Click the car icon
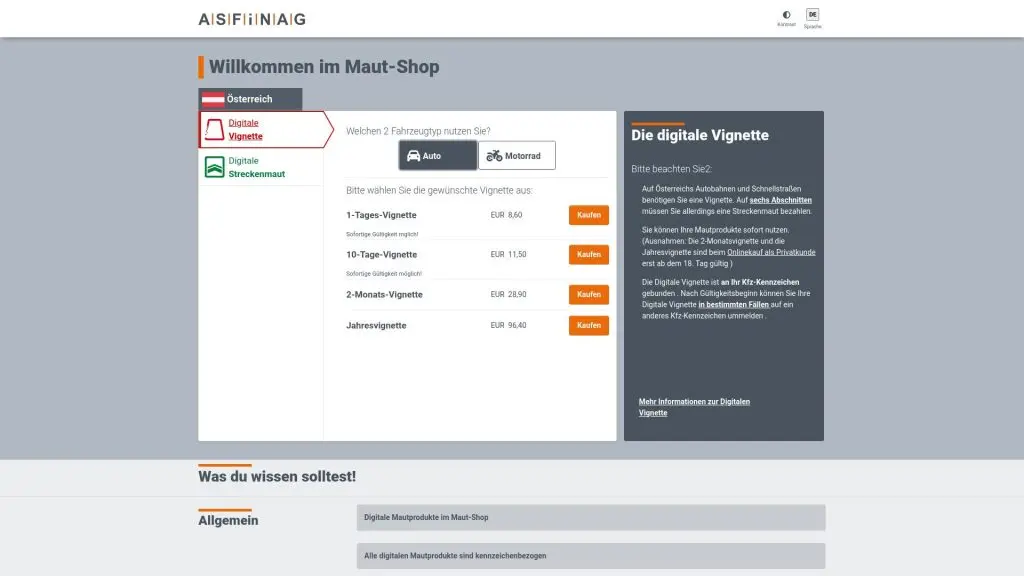This screenshot has height=576, width=1024. pos(413,156)
